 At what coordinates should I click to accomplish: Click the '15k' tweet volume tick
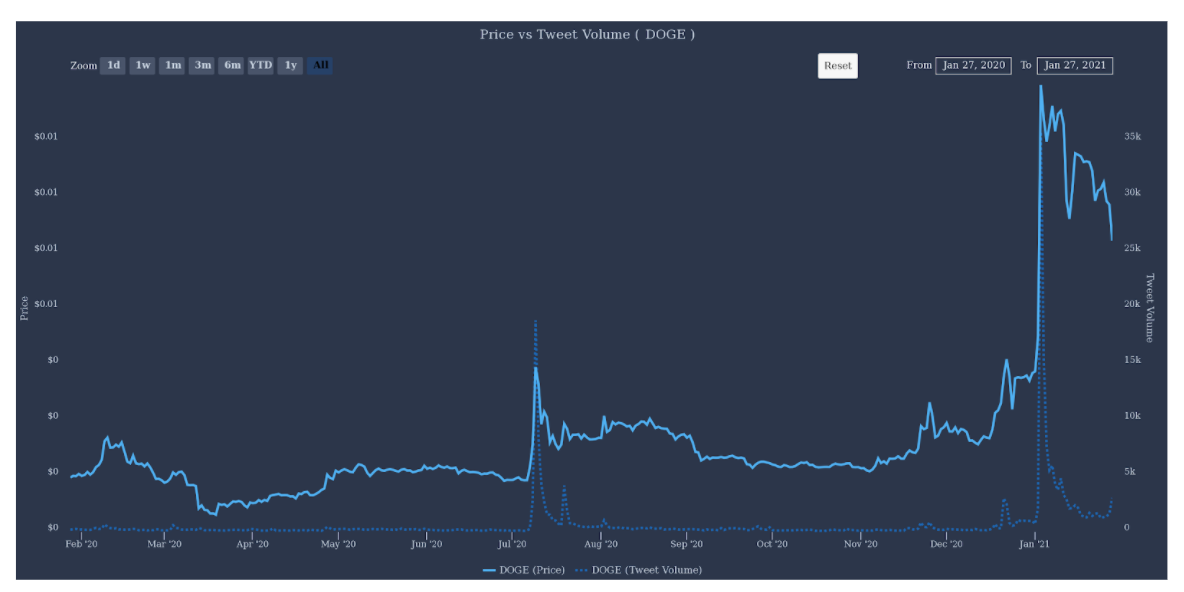coord(1132,360)
